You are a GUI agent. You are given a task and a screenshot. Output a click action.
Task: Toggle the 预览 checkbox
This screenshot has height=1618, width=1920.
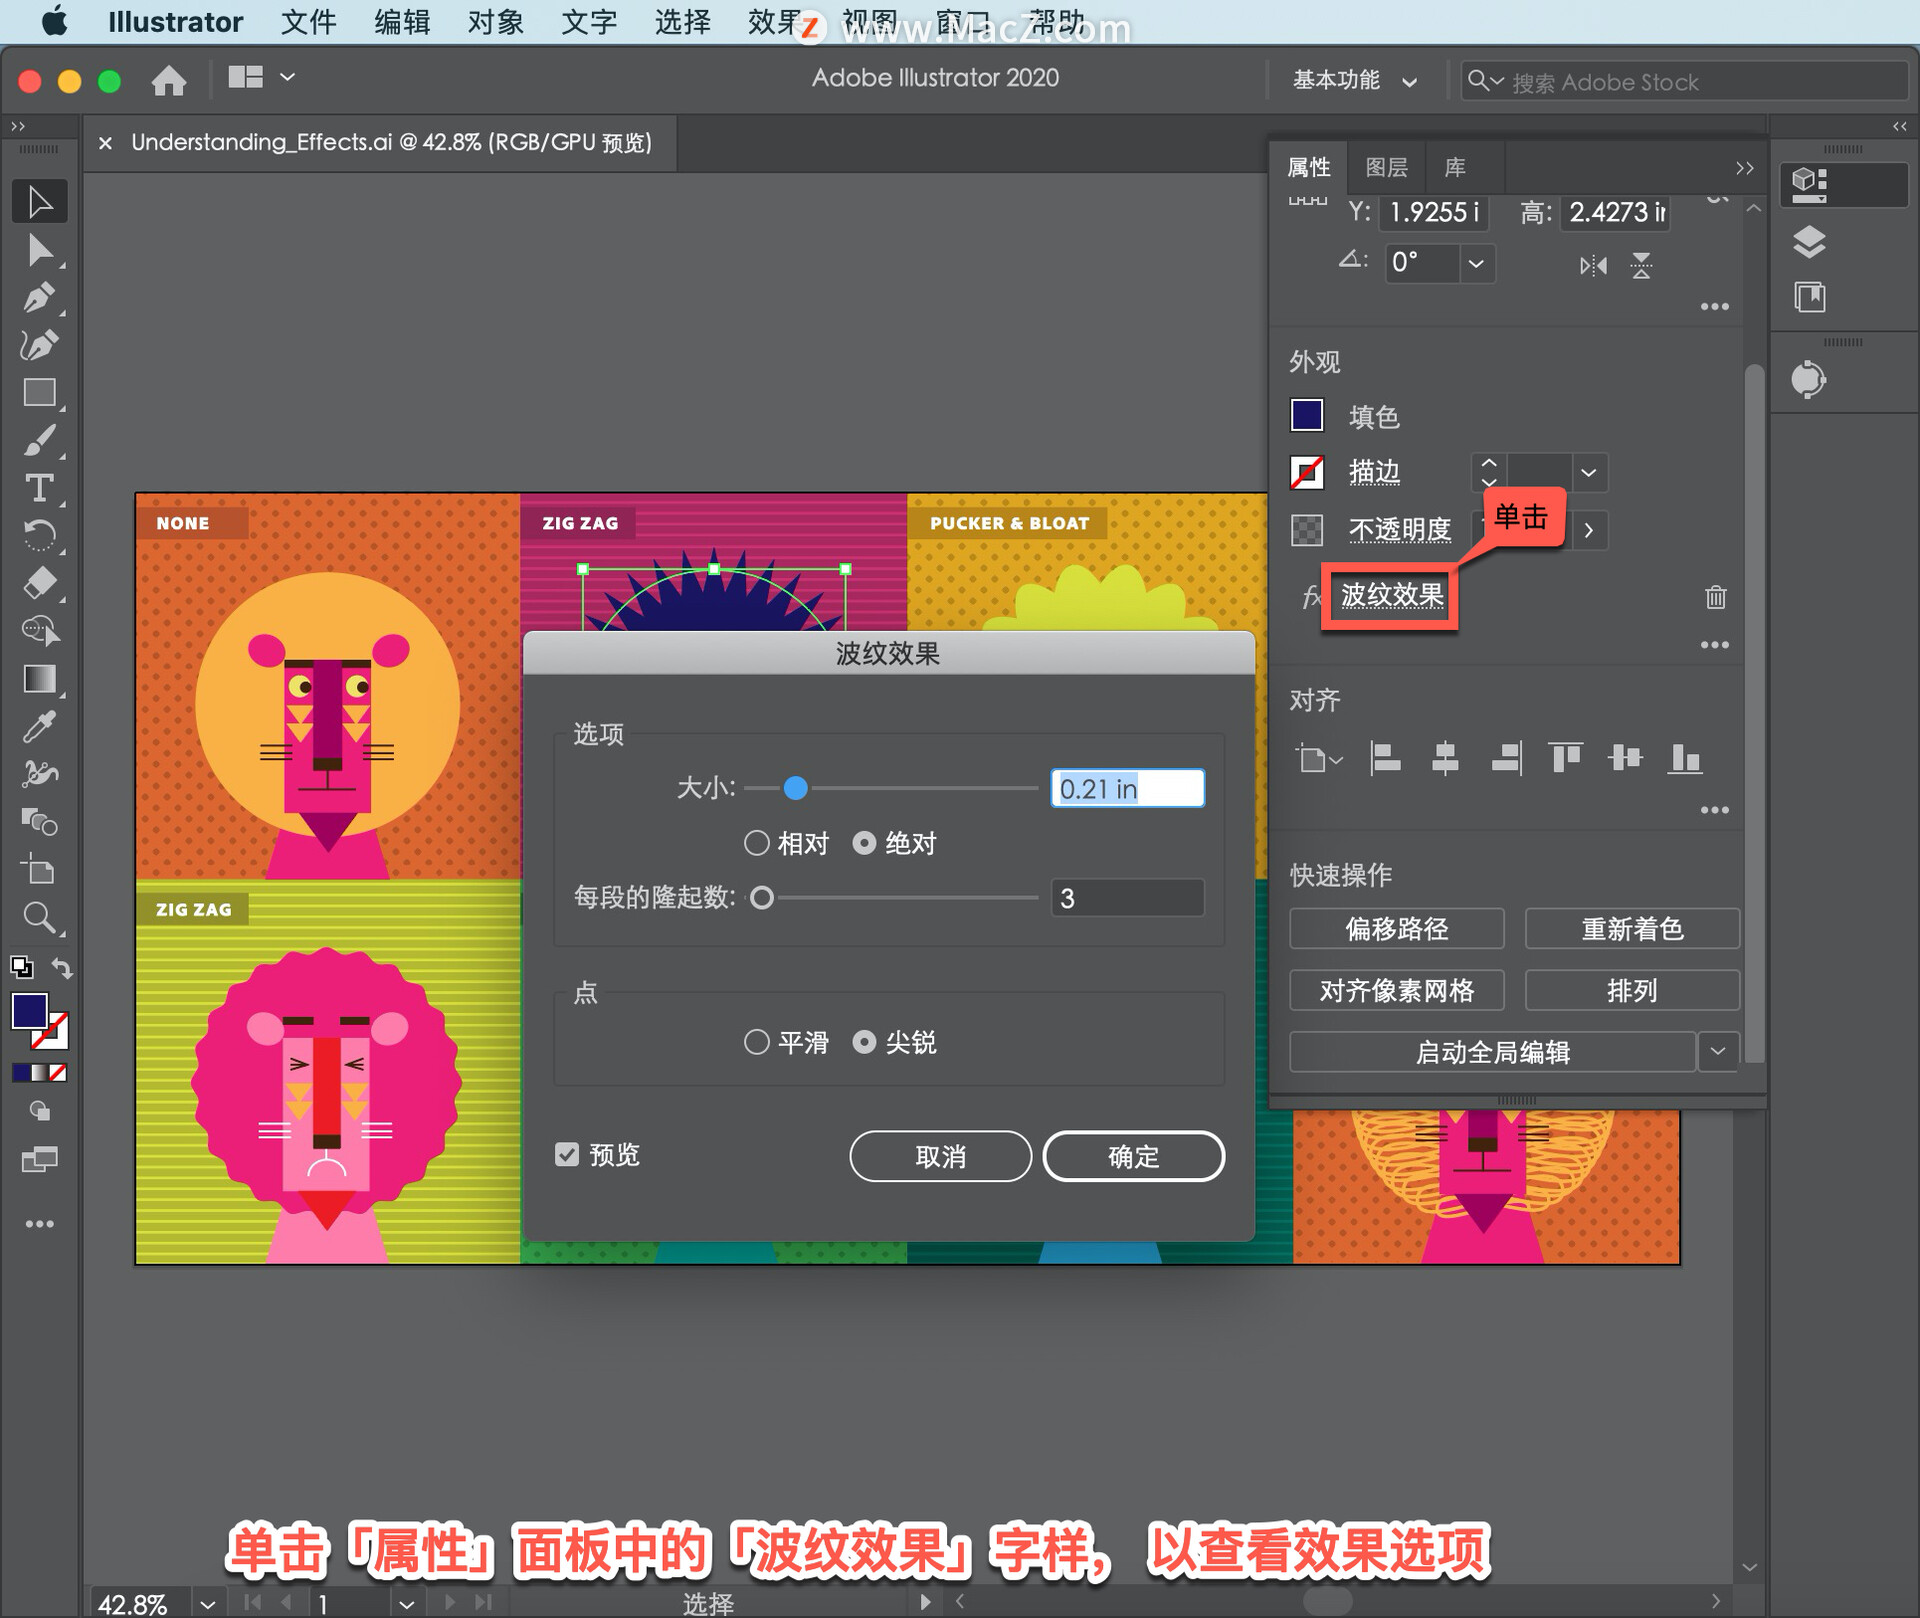click(x=567, y=1155)
